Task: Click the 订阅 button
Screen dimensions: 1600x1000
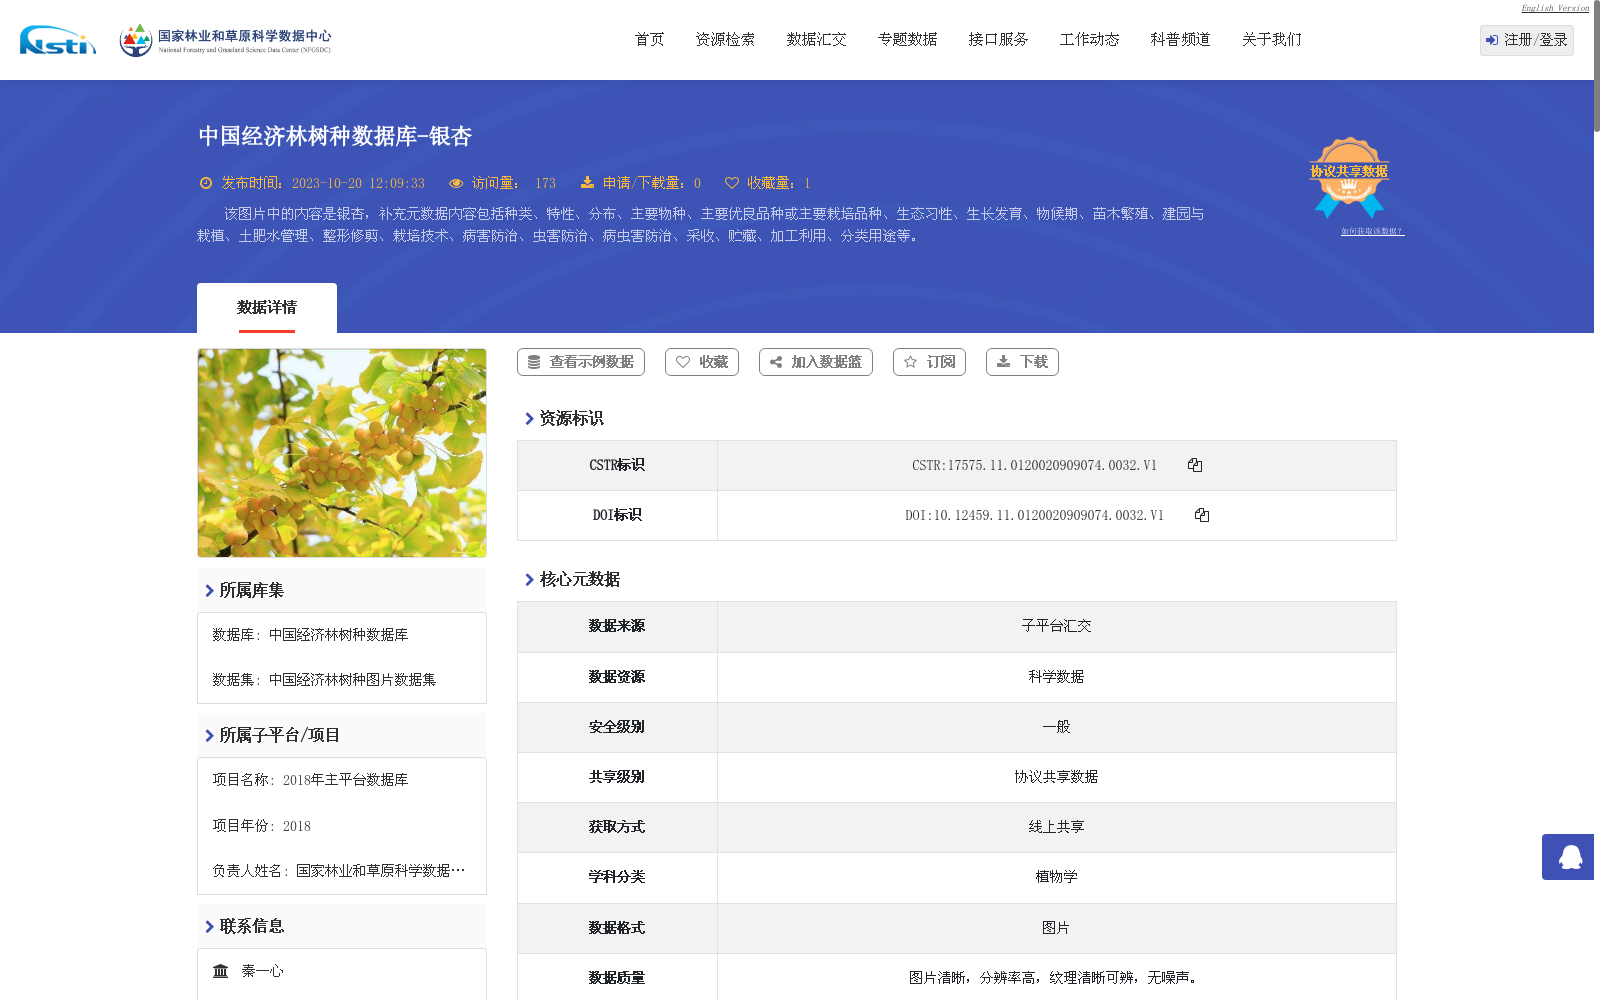Action: tap(929, 362)
